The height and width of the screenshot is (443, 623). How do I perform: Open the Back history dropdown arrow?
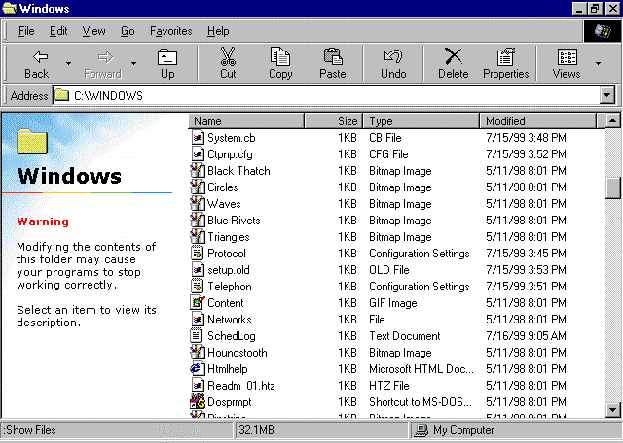(68, 63)
